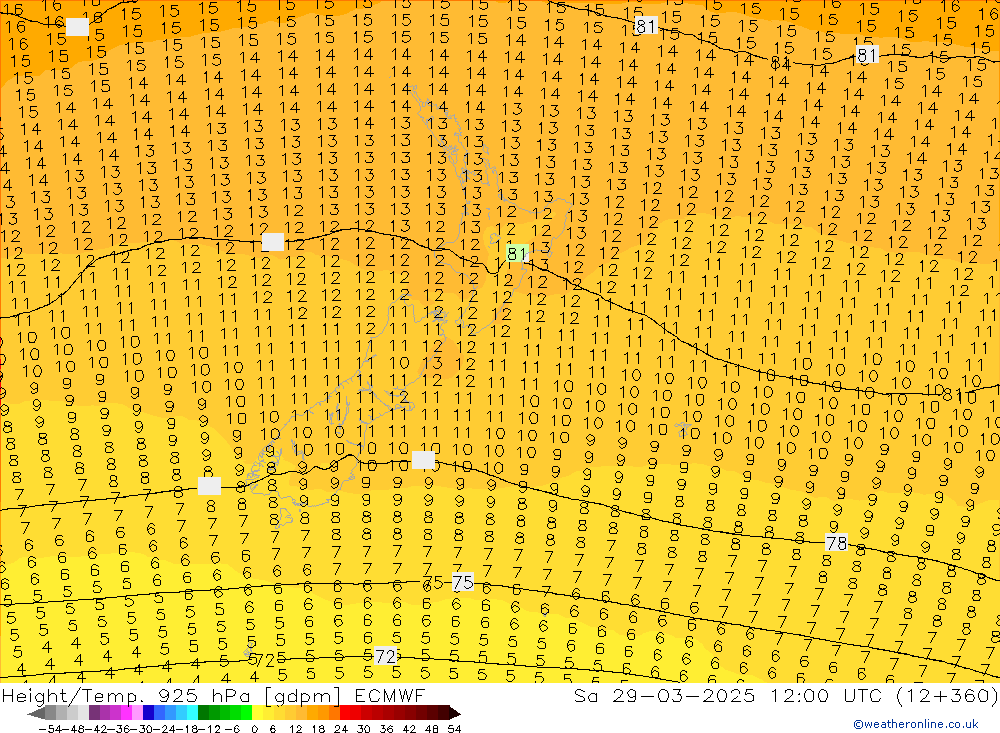Viewport: 1000px width, 733px height.
Task: Click the boxed 72 contour label
Action: point(385,656)
